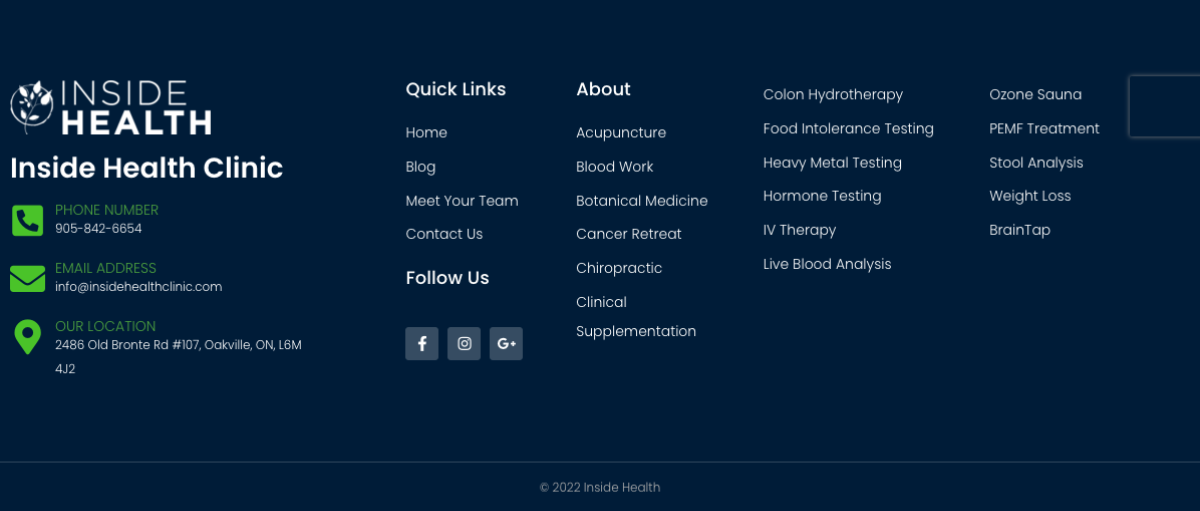
Task: Select the Contact Us link
Action: [444, 234]
